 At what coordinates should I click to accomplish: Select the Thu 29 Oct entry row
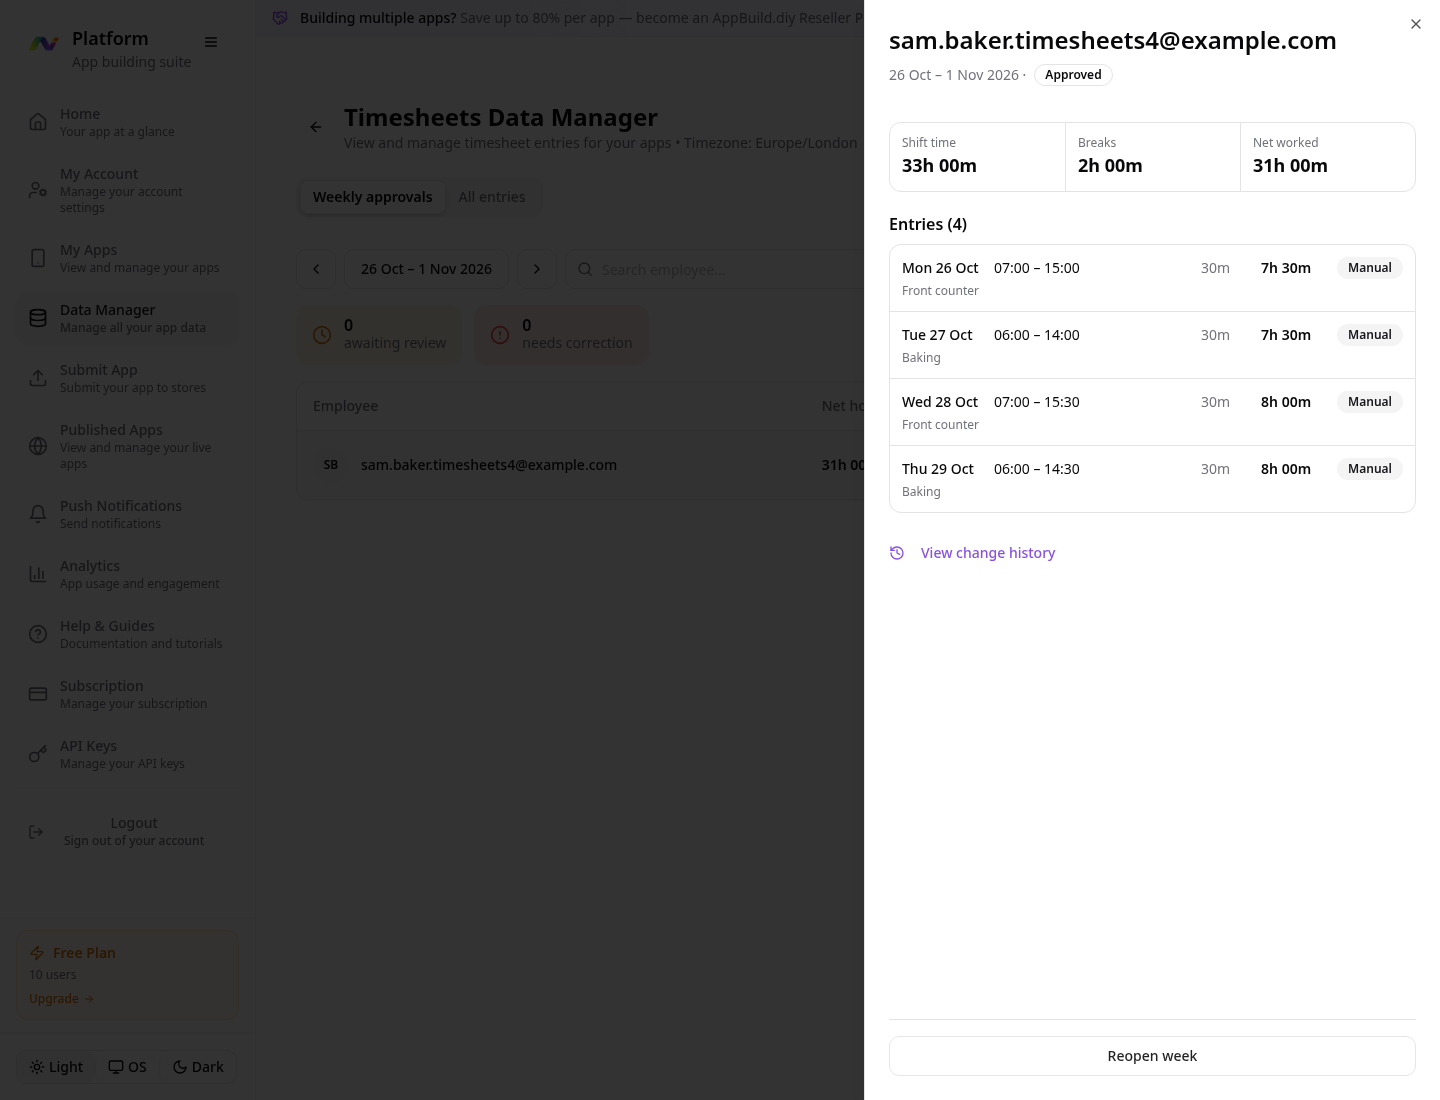[x=1152, y=479]
